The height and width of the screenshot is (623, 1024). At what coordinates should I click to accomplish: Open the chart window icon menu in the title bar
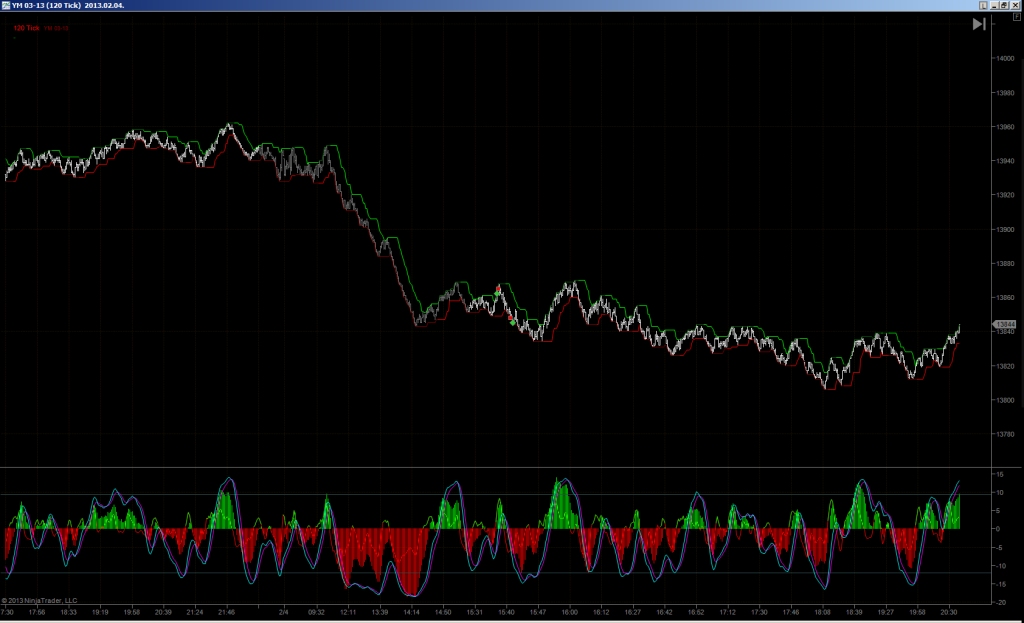[6, 5]
